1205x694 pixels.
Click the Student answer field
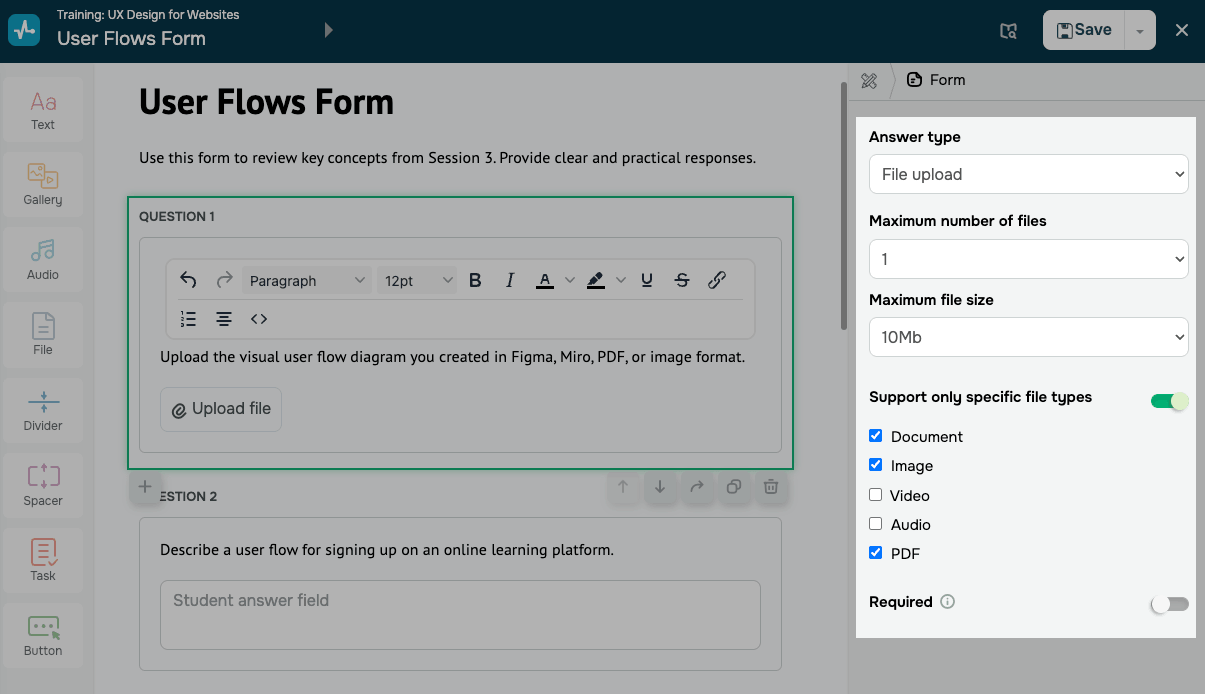coord(460,614)
